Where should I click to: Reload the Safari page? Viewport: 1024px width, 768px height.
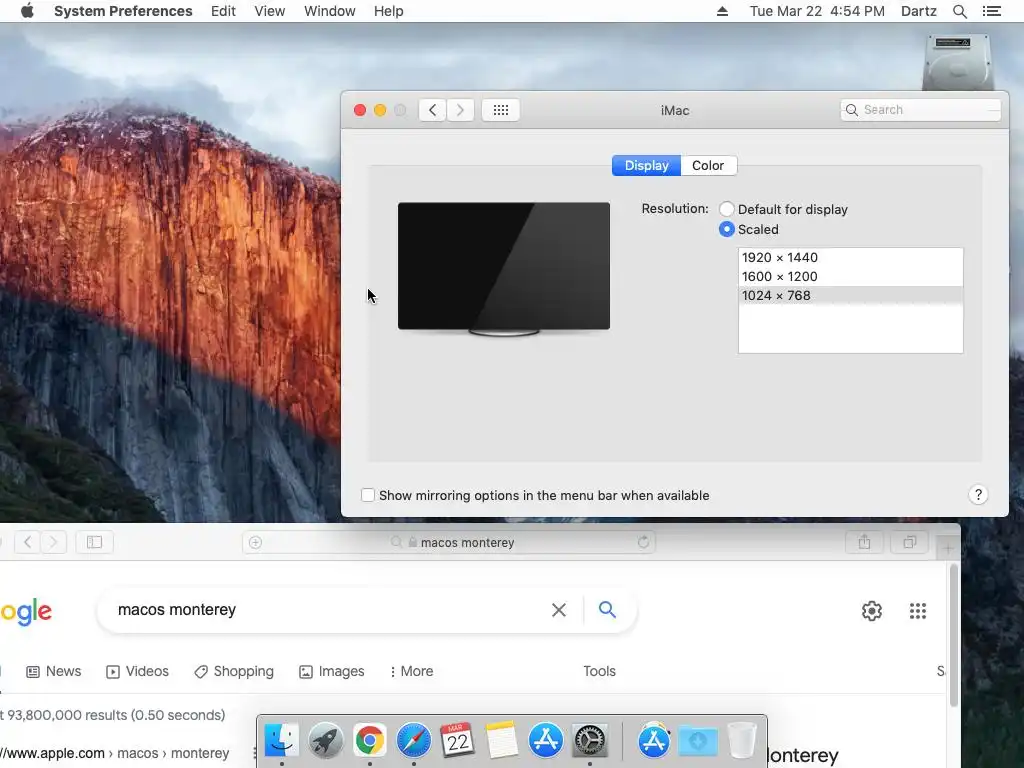[x=643, y=542]
